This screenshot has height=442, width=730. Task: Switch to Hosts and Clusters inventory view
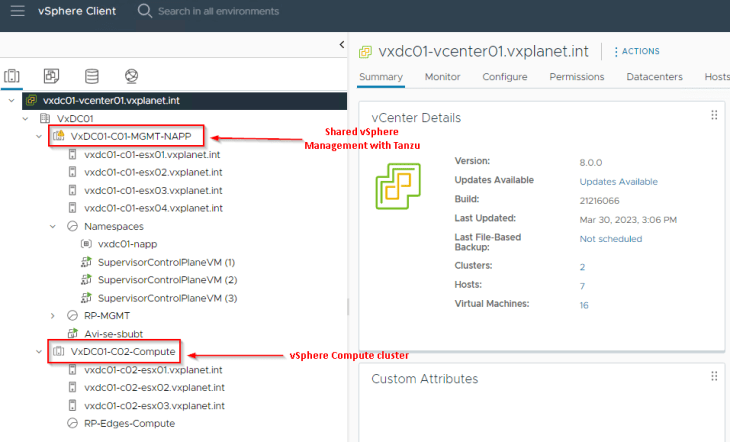pos(12,76)
